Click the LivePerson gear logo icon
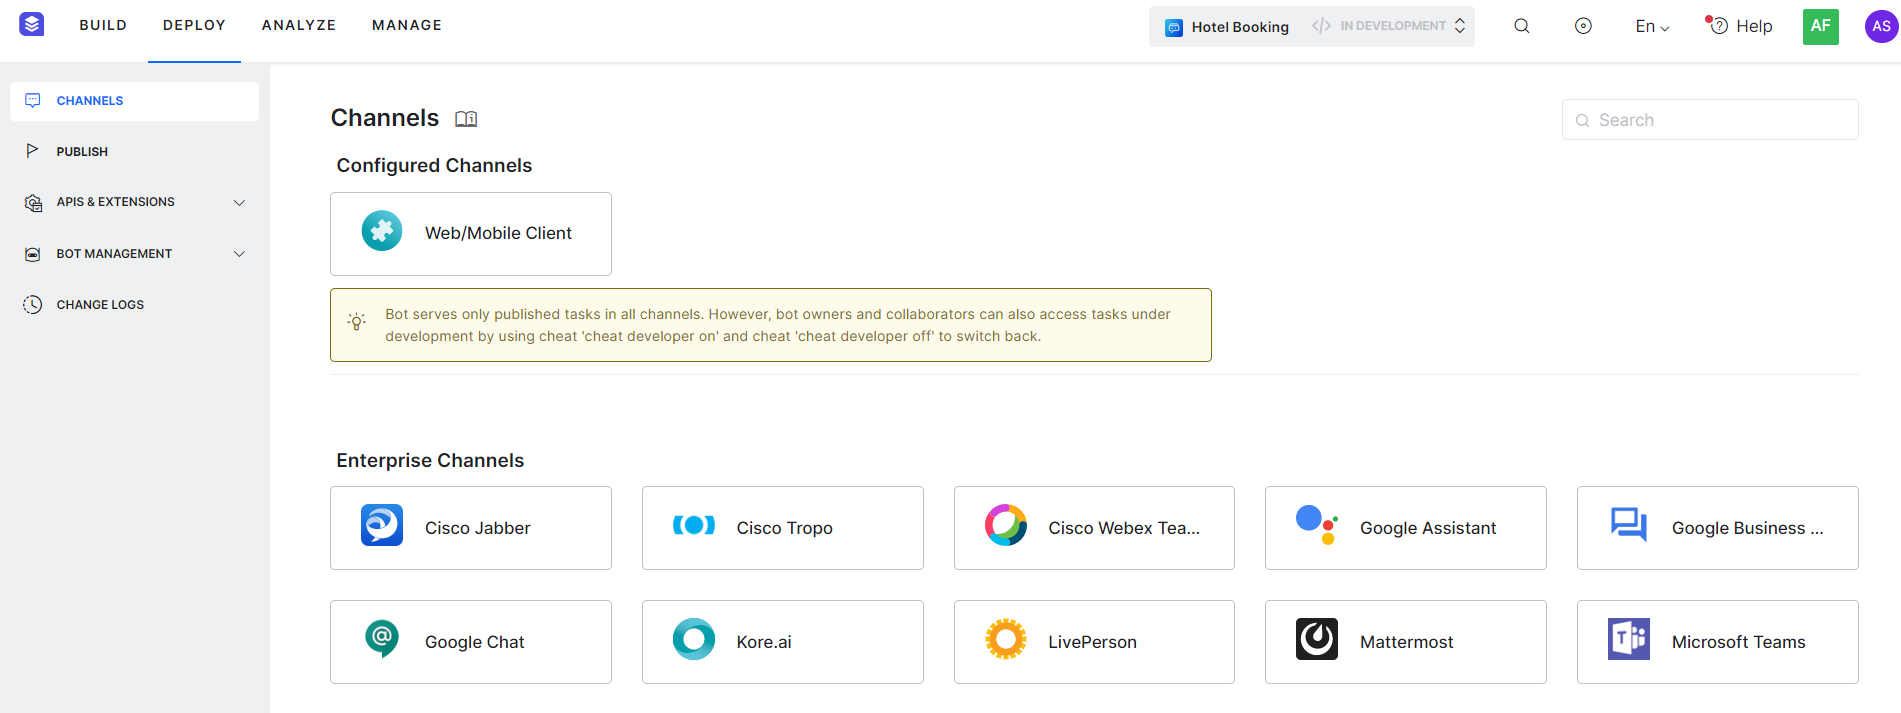This screenshot has height=713, width=1901. click(x=1006, y=639)
